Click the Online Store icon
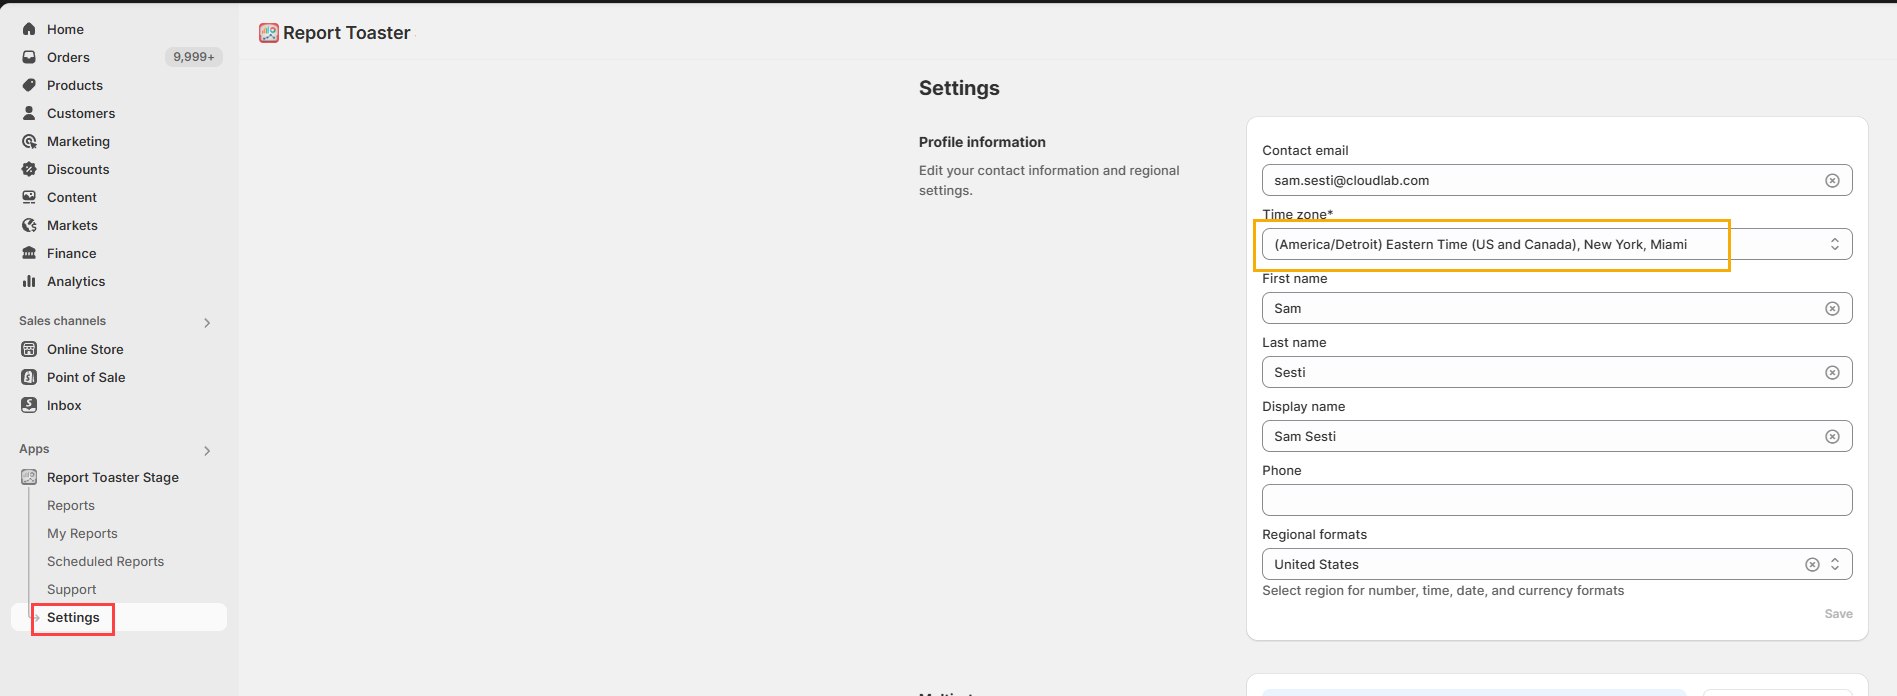The image size is (1897, 696). [x=29, y=349]
